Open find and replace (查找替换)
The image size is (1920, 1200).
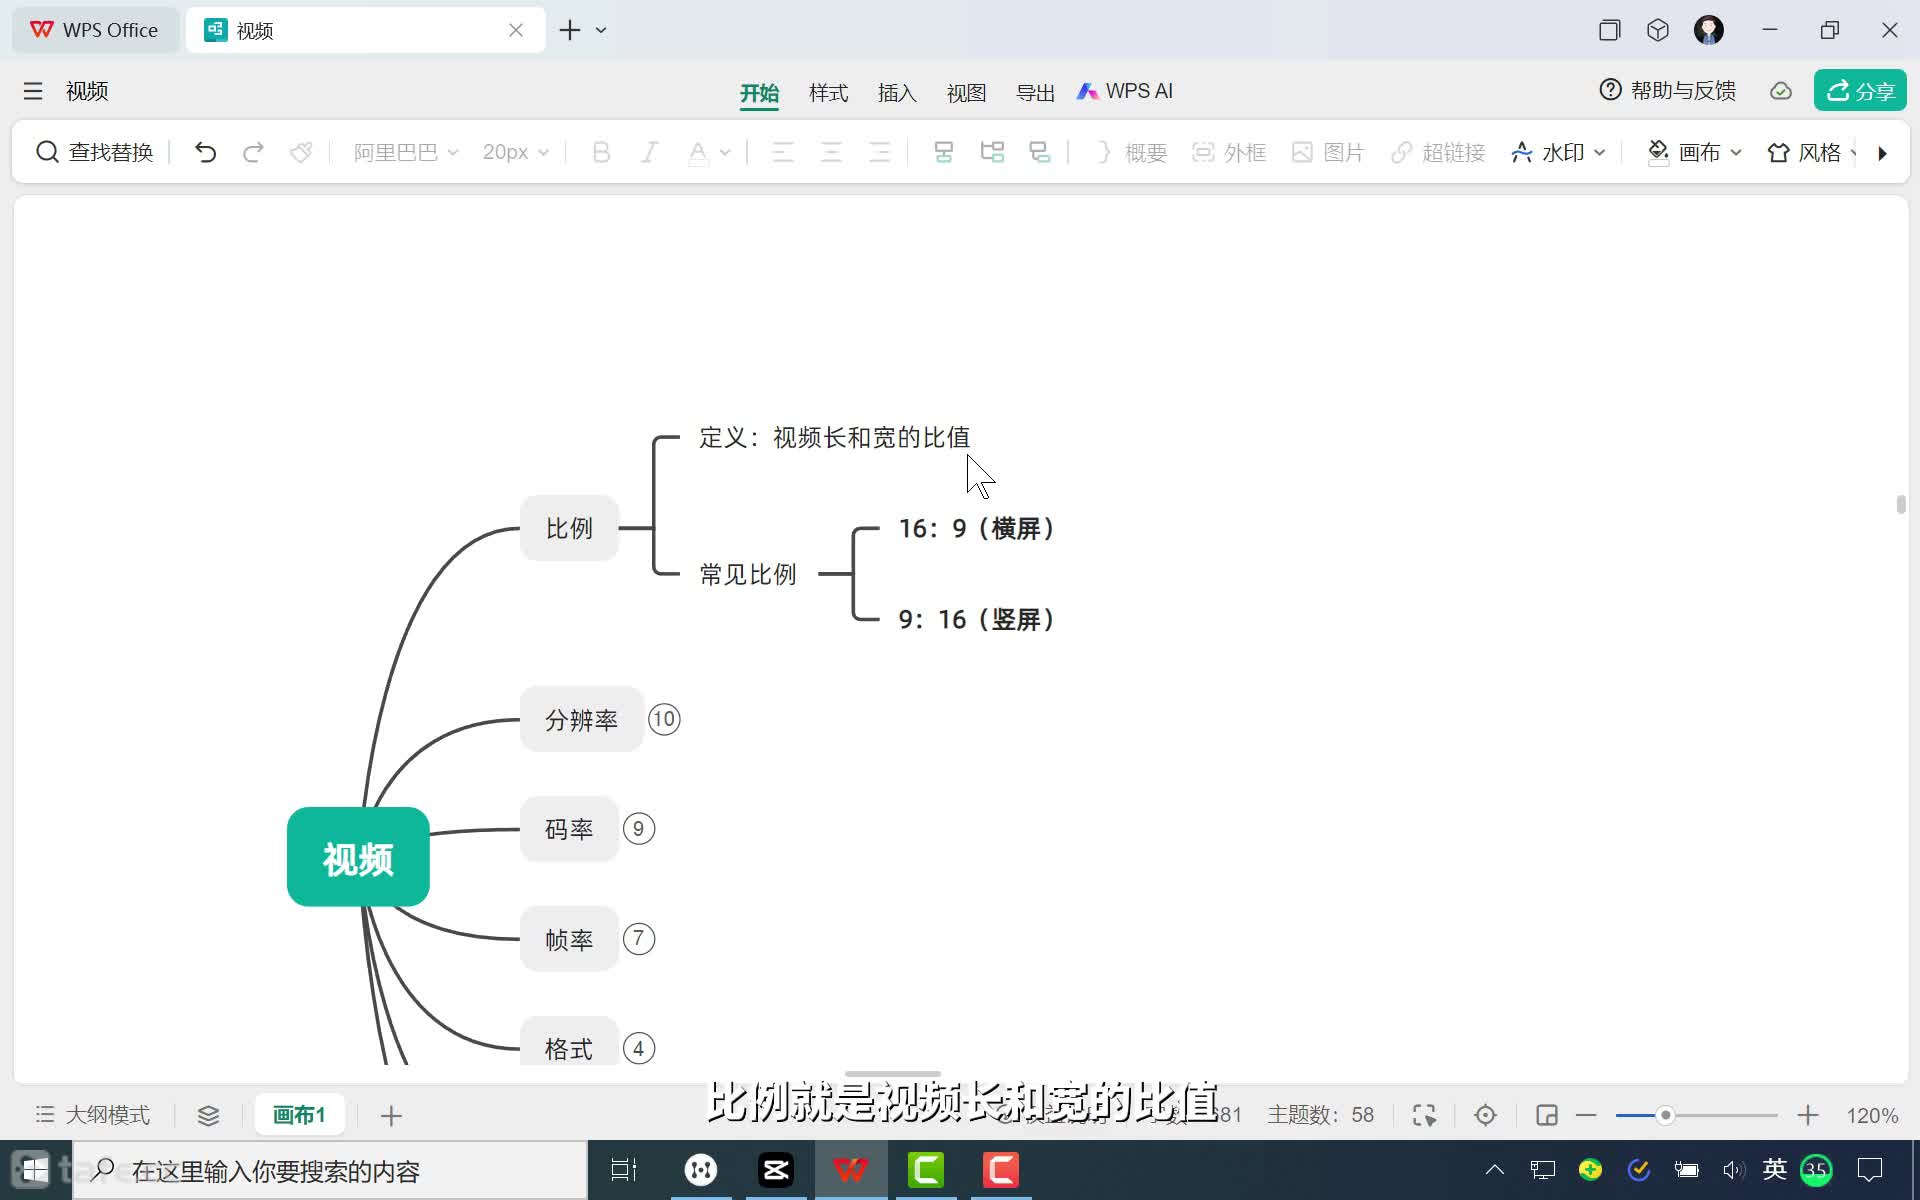(x=95, y=152)
